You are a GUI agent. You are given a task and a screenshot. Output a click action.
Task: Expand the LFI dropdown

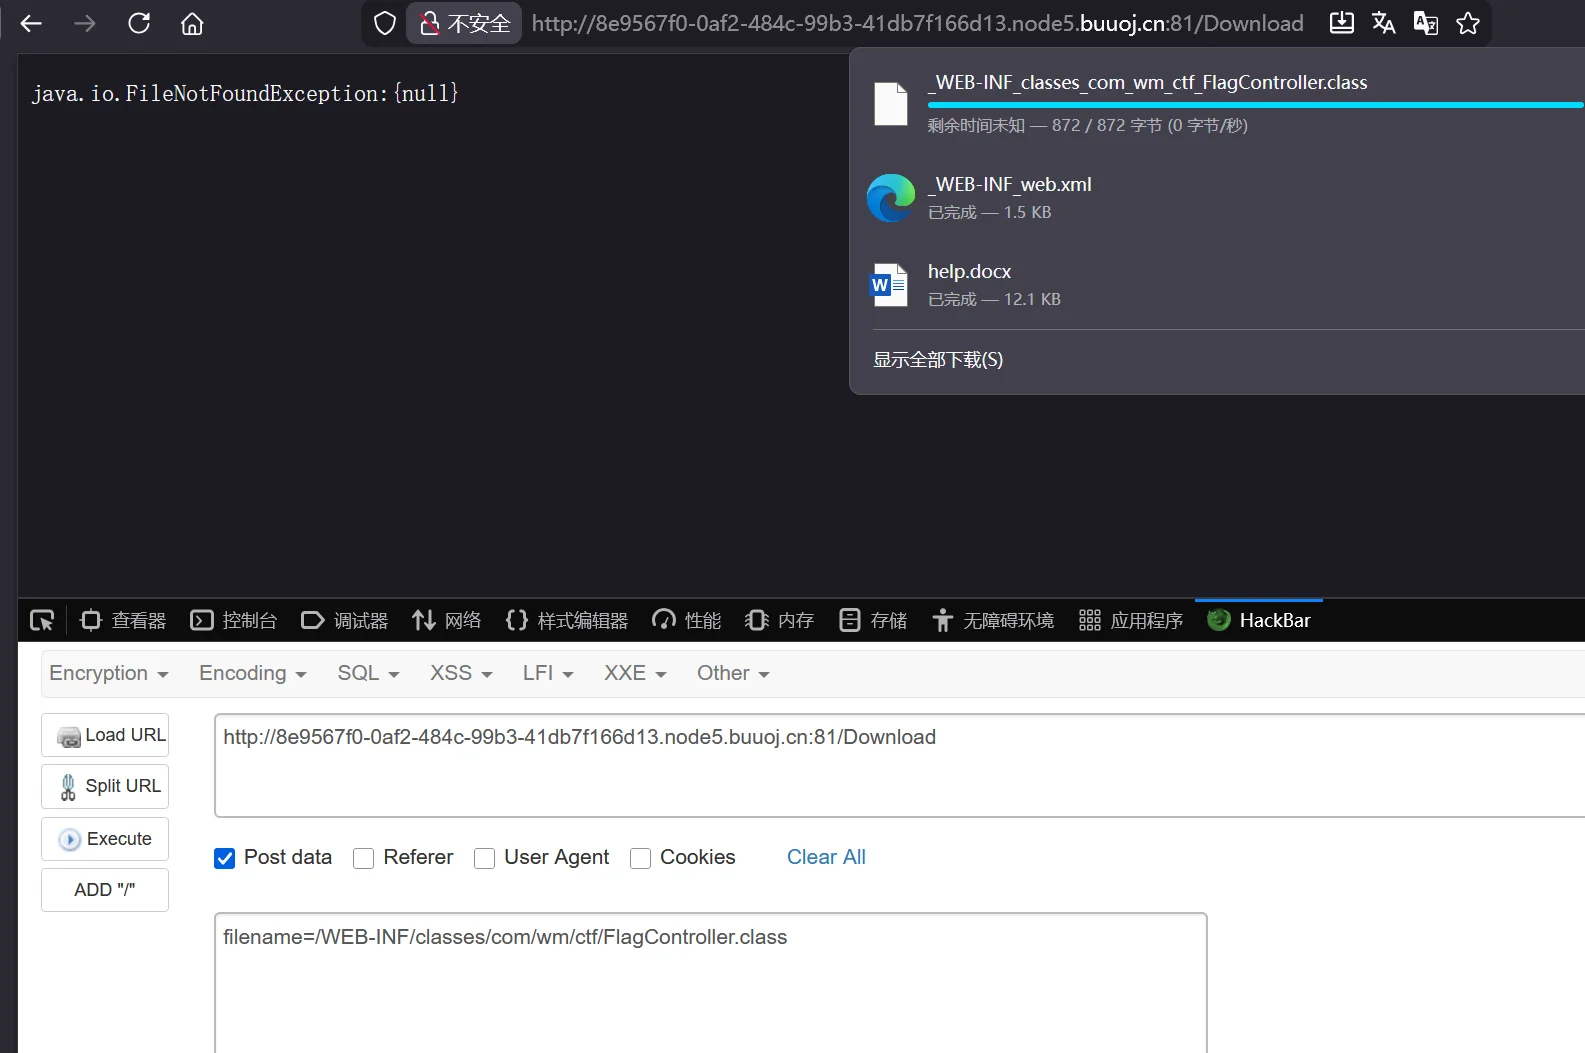pyautogui.click(x=547, y=673)
